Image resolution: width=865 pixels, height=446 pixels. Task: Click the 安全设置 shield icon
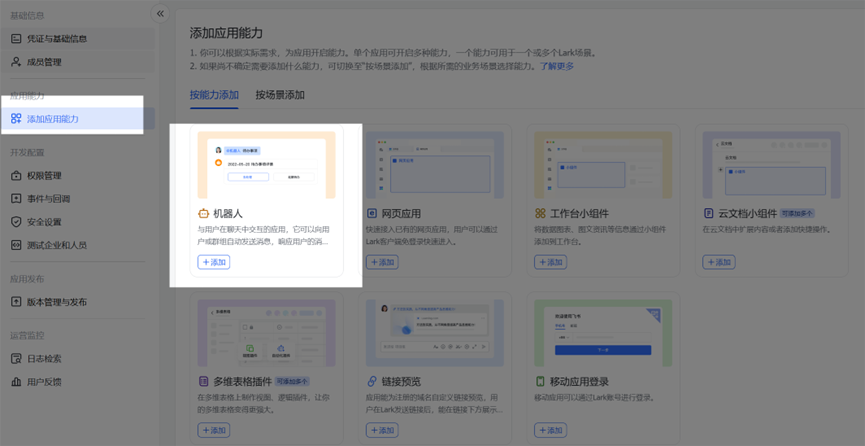pyautogui.click(x=16, y=222)
